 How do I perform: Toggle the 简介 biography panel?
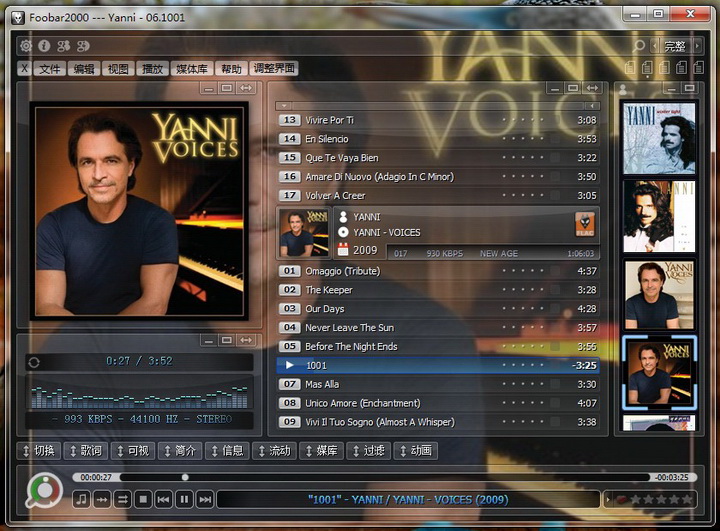pos(179,451)
